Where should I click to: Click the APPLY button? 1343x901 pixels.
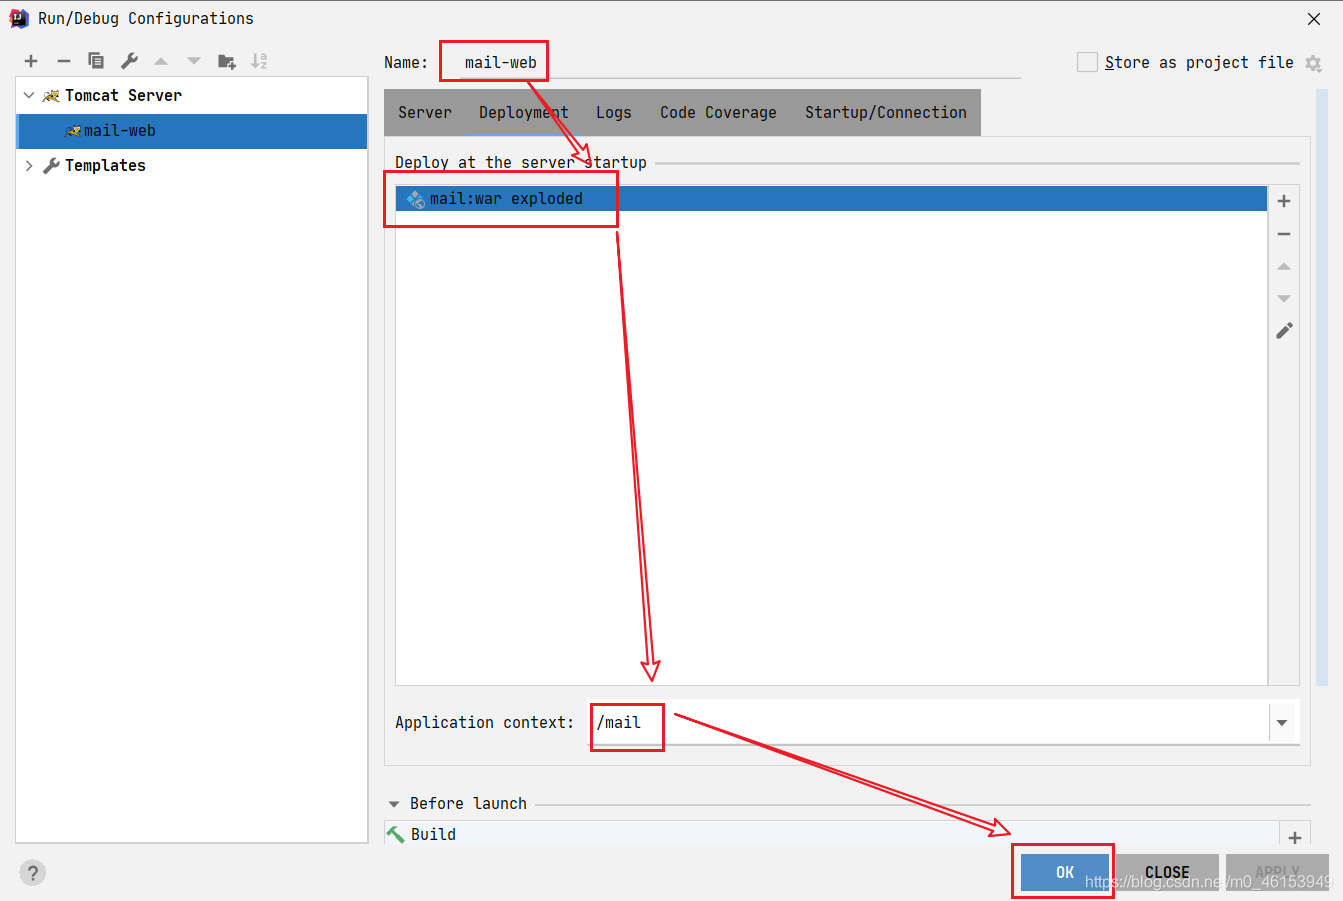point(1277,872)
